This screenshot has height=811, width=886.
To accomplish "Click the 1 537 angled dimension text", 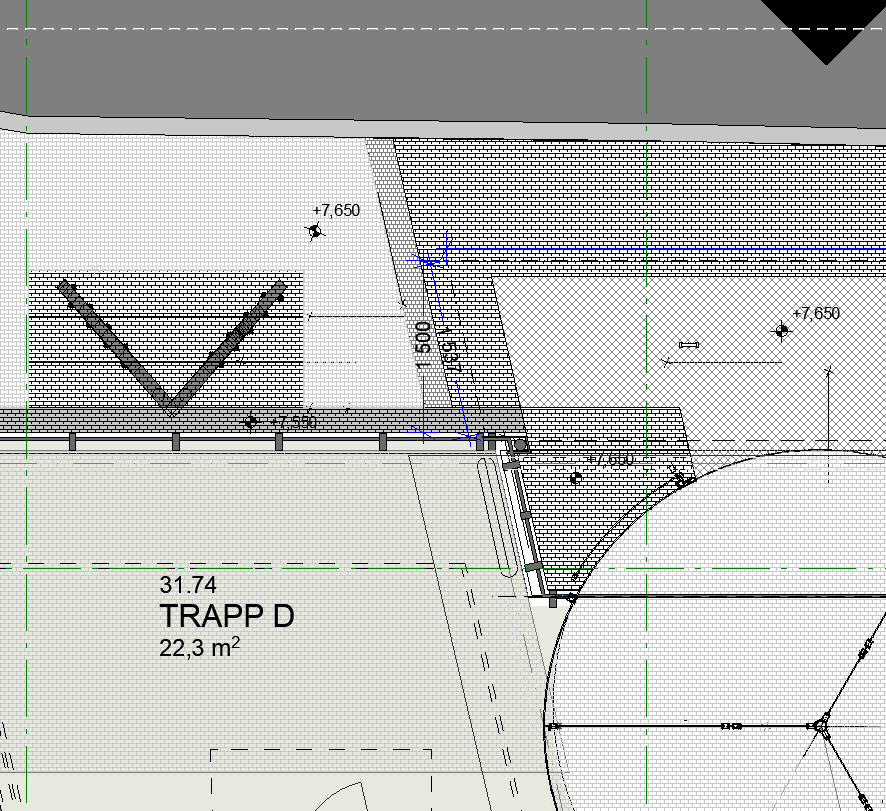I will click(x=449, y=350).
